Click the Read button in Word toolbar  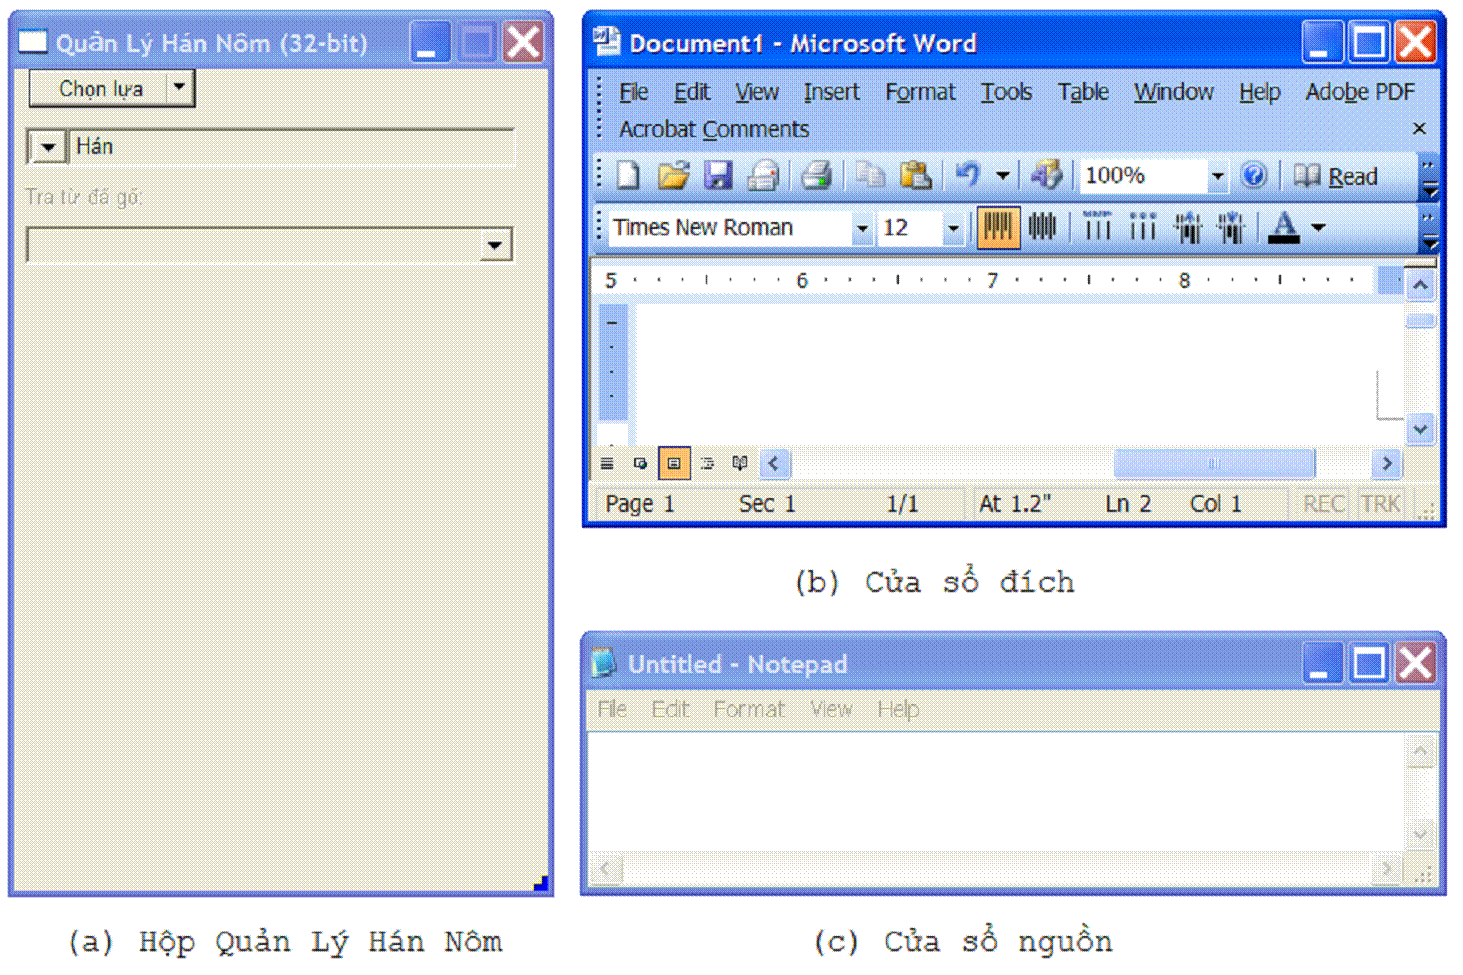point(1336,177)
